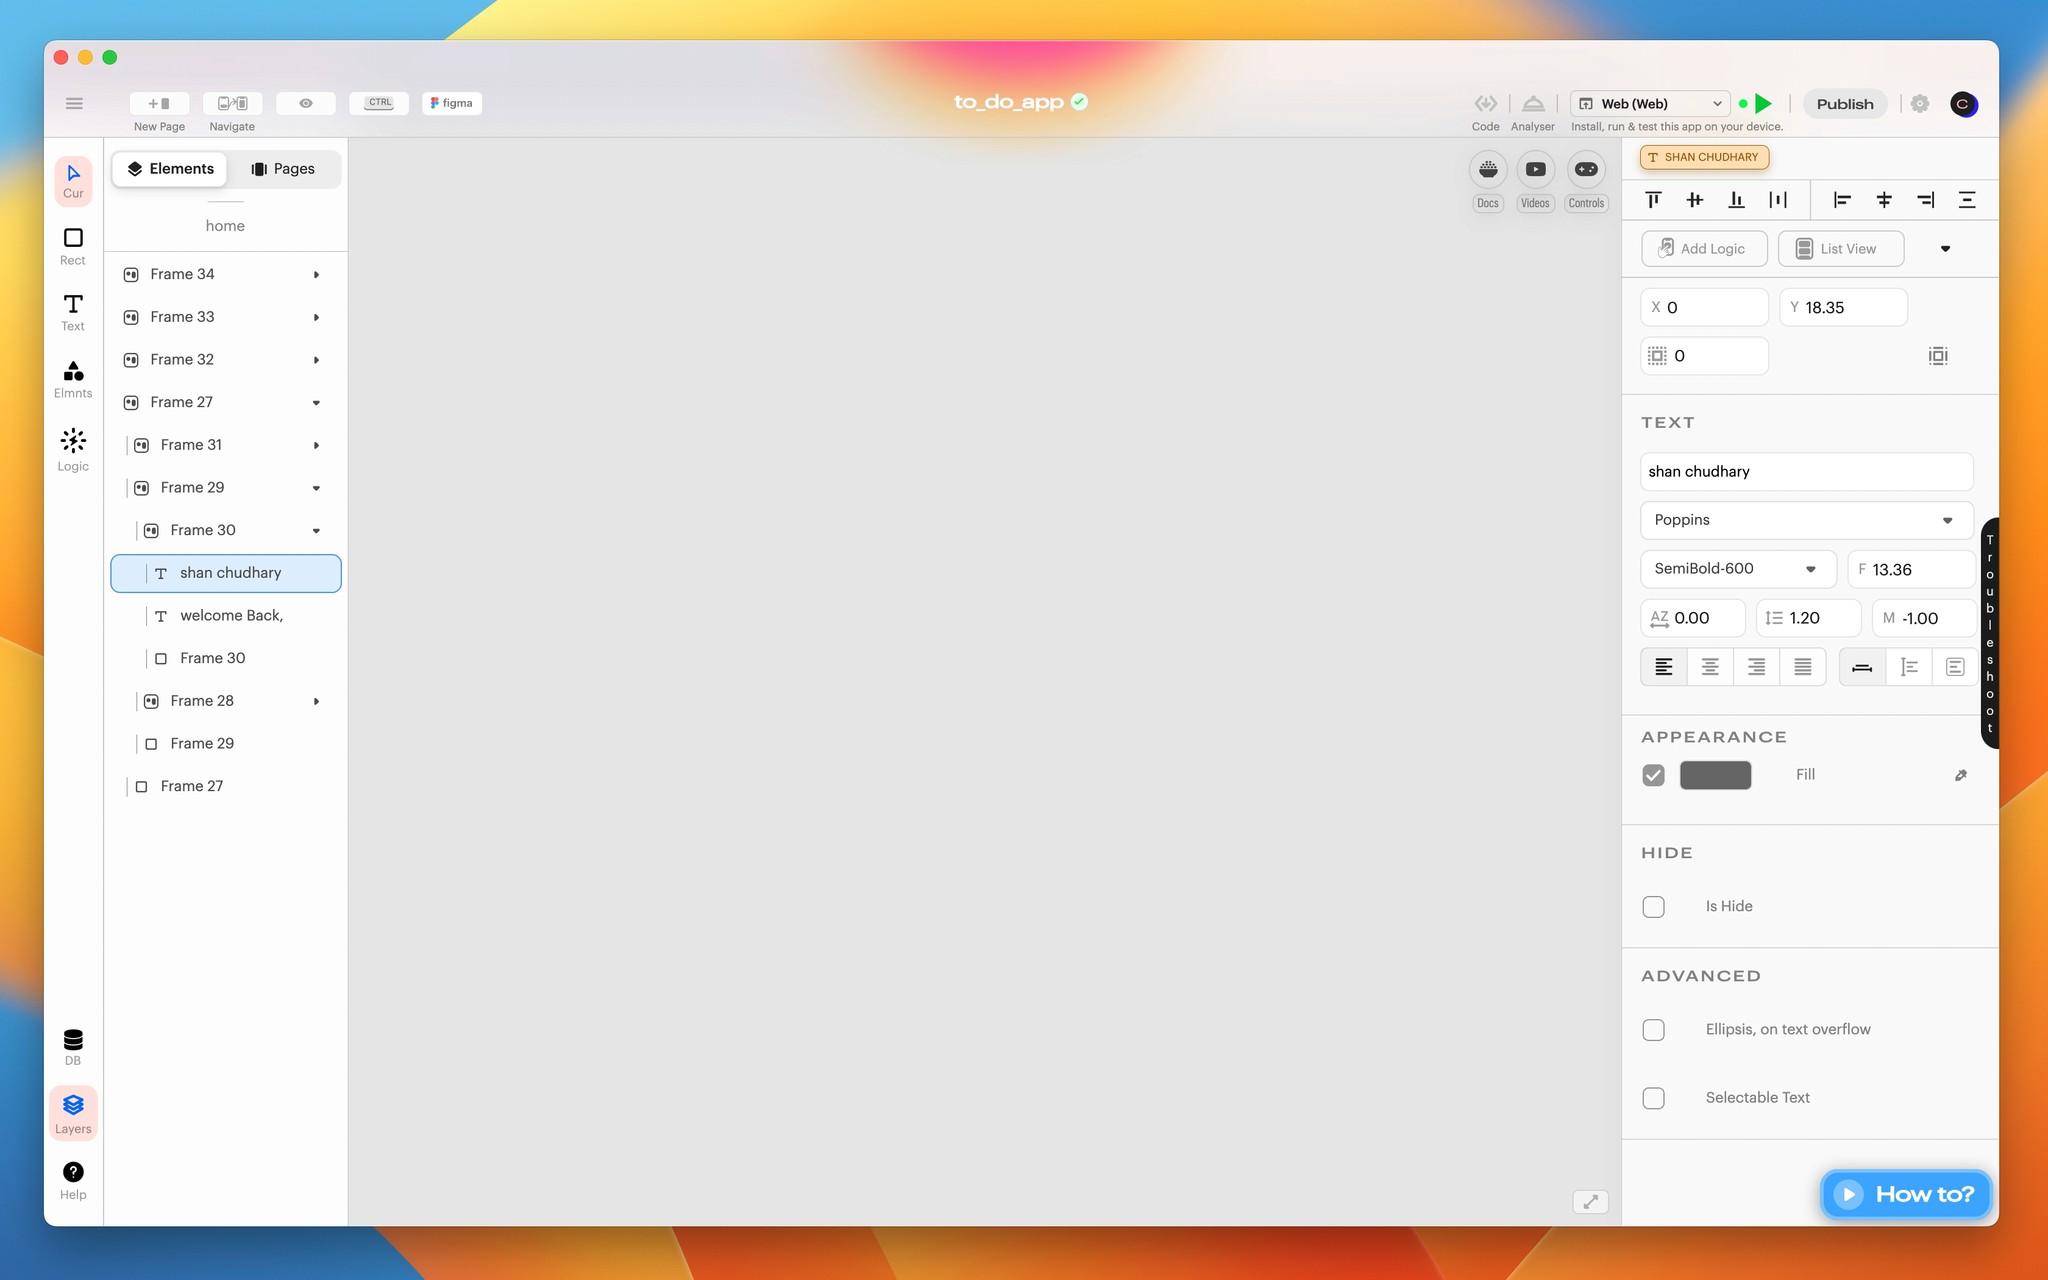
Task: Click the Figma import button
Action: (x=452, y=103)
